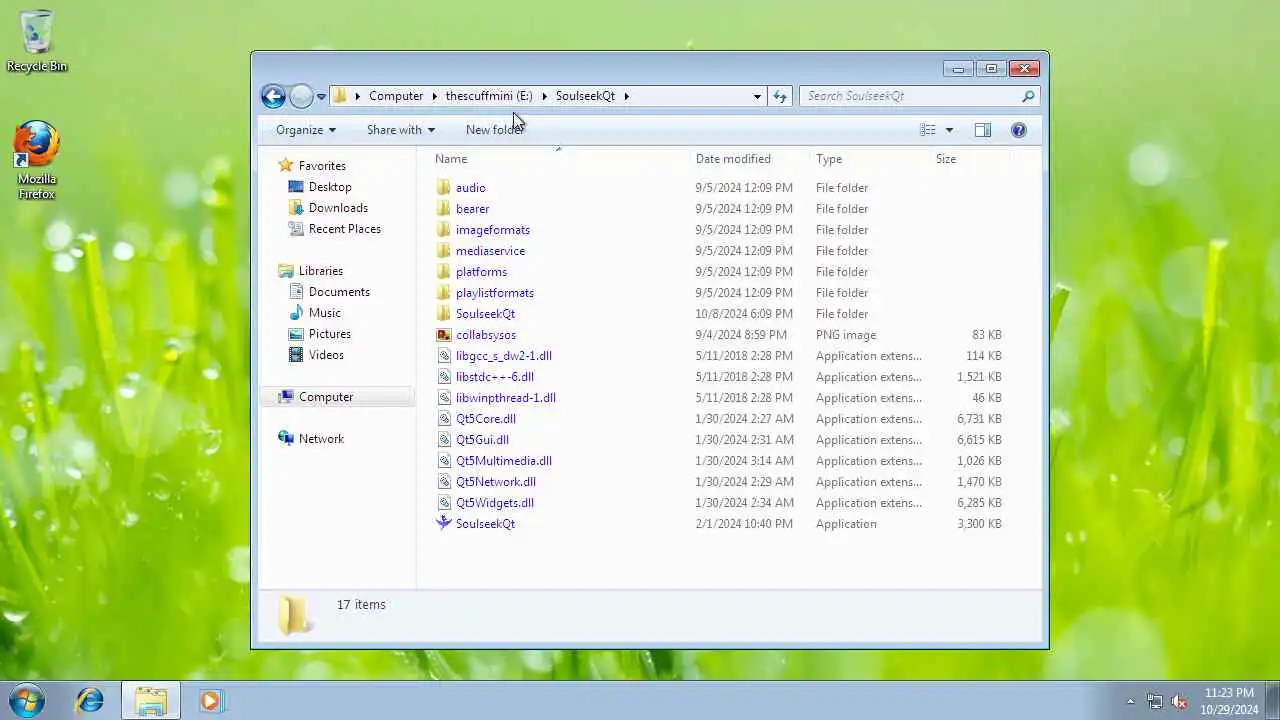Click the Explorer Back arrow button
Image resolution: width=1280 pixels, height=720 pixels.
tap(273, 96)
